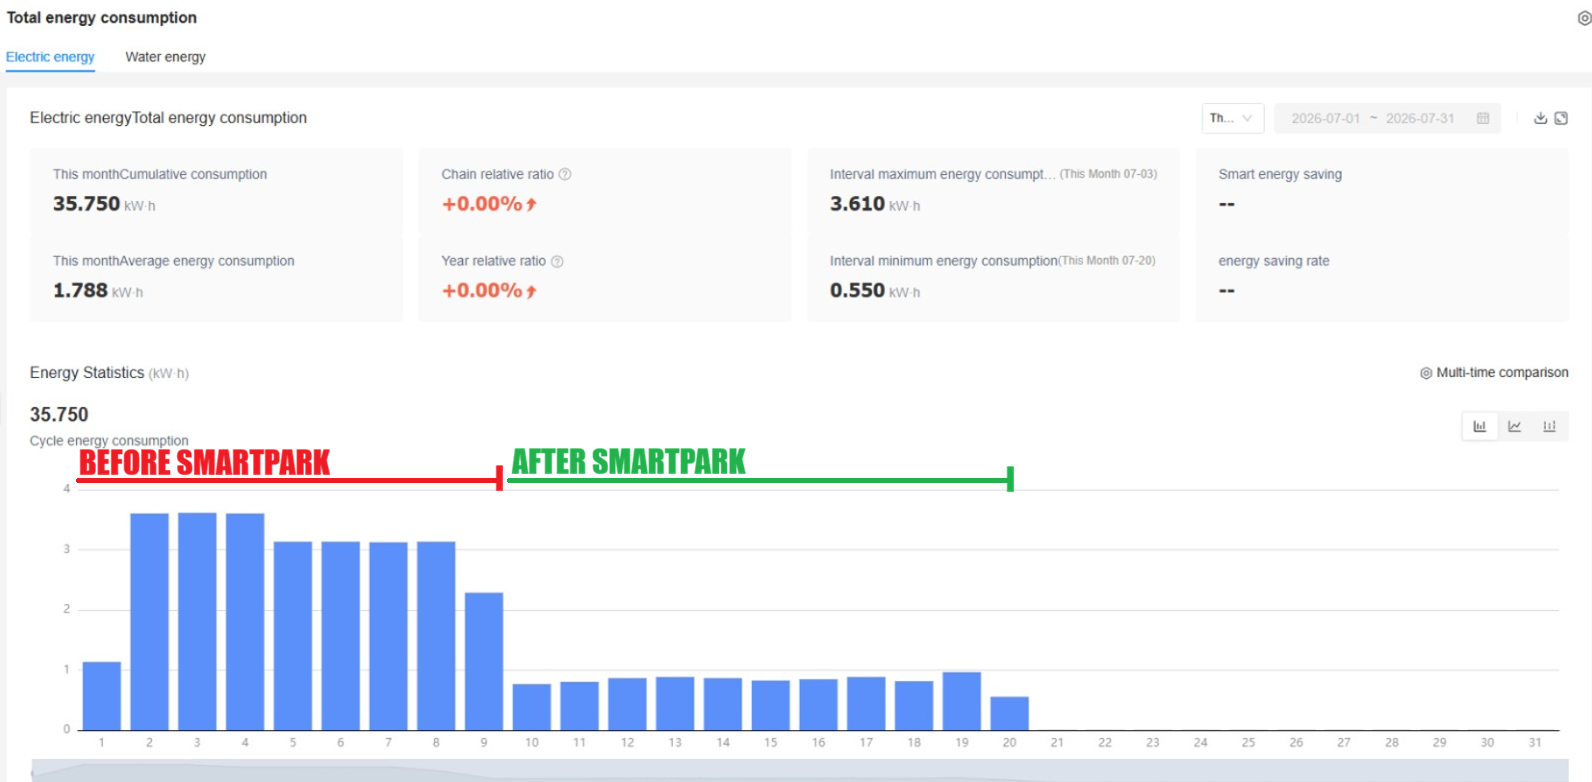Click the bar for day 3

(197, 621)
